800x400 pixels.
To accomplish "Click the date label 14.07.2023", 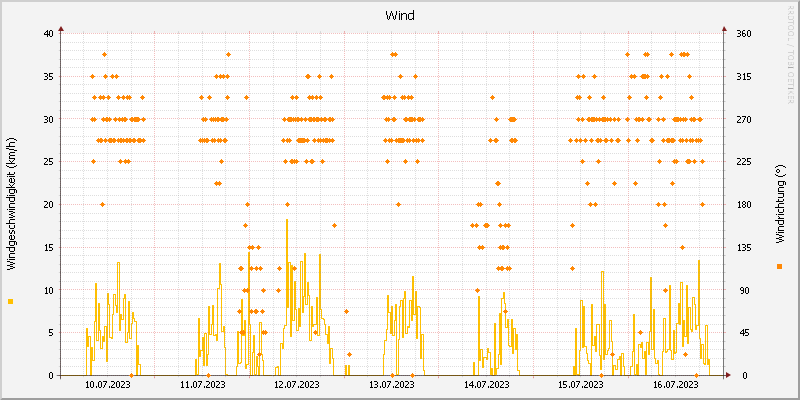I will [486, 384].
